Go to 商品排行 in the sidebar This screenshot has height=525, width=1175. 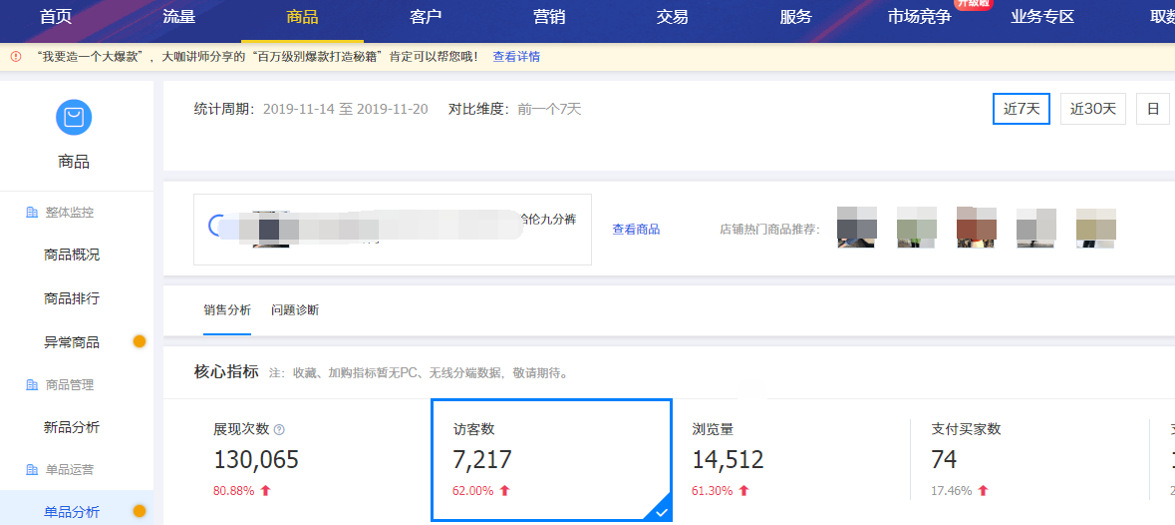72,298
